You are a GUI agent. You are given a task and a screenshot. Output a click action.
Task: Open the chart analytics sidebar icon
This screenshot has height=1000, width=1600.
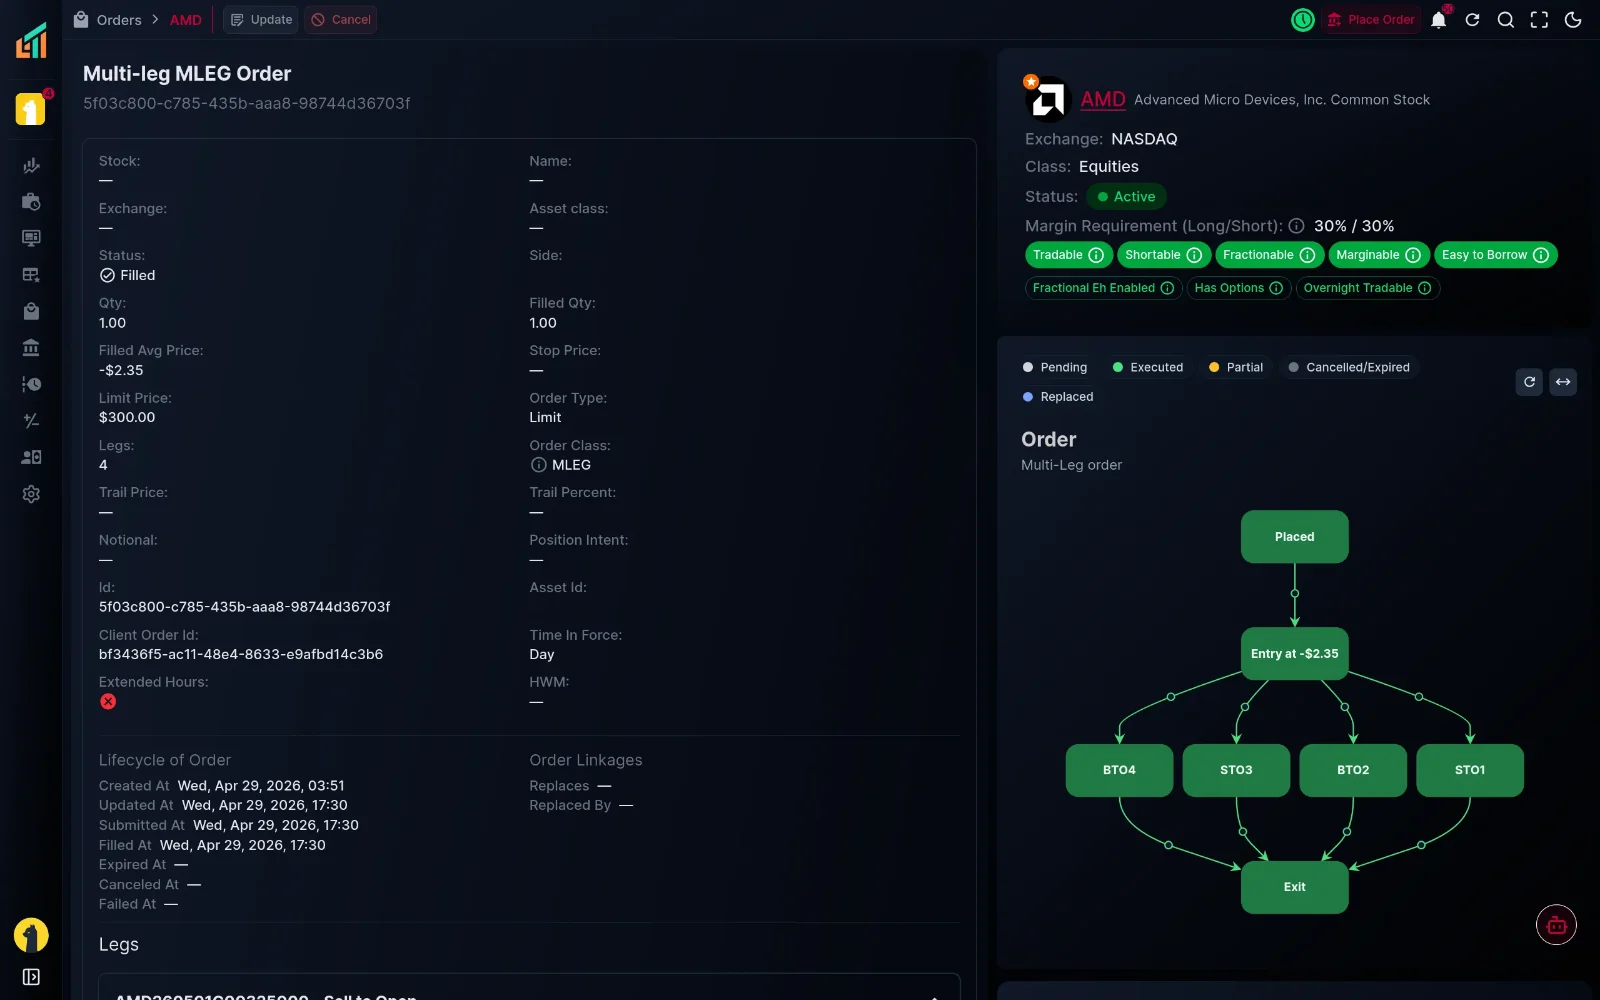click(x=31, y=165)
